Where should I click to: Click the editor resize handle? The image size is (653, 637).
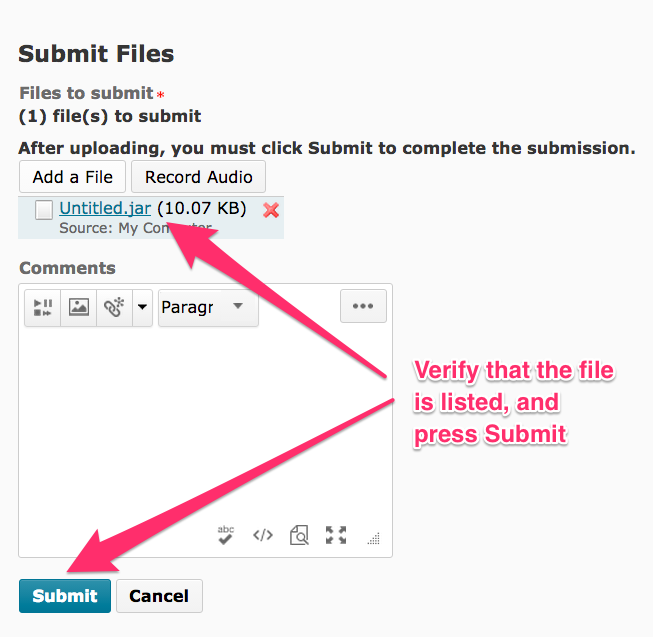pyautogui.click(x=374, y=538)
